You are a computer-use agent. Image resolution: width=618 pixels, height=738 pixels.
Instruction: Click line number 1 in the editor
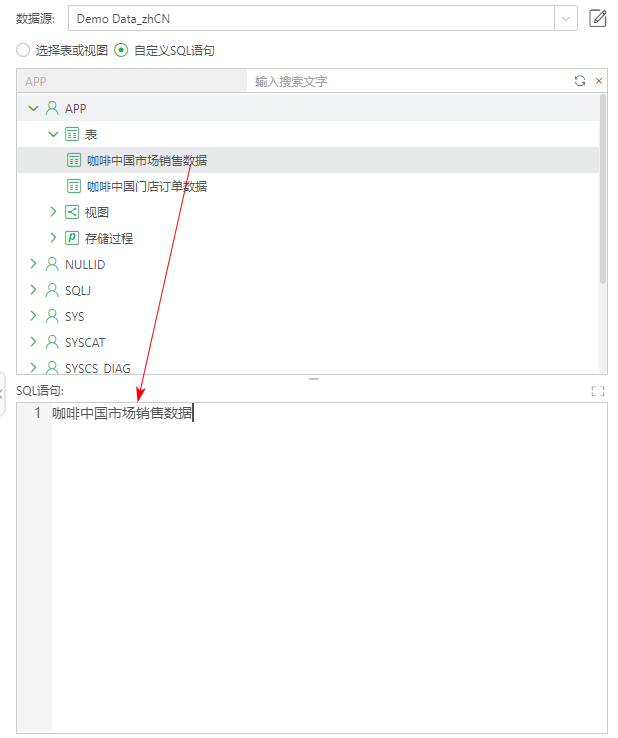(37, 413)
